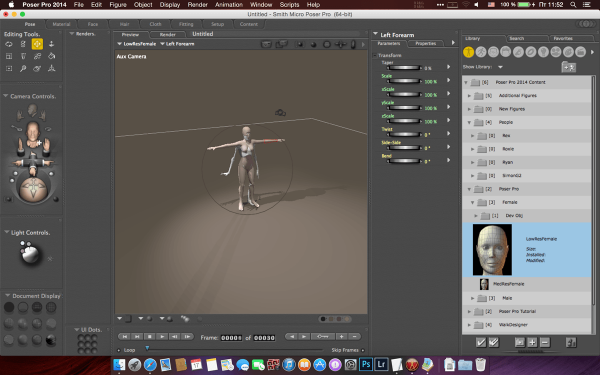Collapse the Transform parameter group
This screenshot has width=600, height=375.
pyautogui.click(x=375, y=55)
